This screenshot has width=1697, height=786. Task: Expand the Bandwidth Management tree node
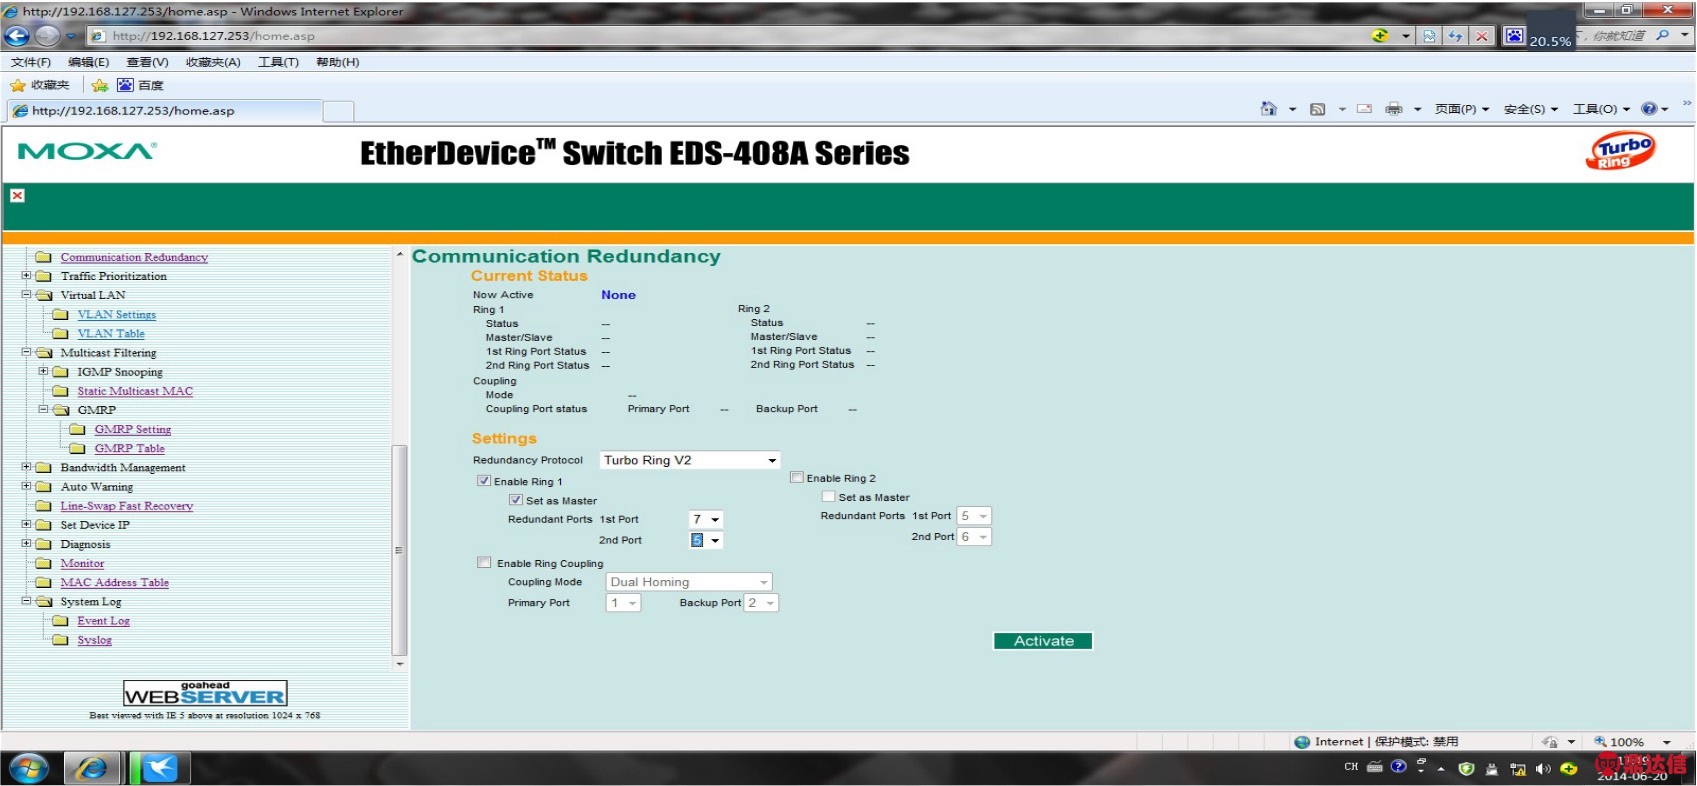click(x=27, y=467)
